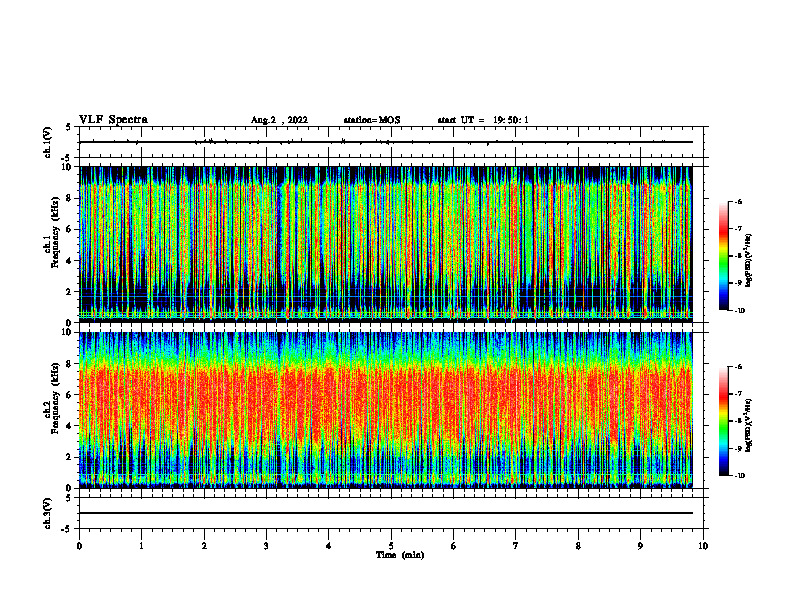Click the "ch.3(V)" axis label
The width and height of the screenshot is (792, 612).
[48, 513]
